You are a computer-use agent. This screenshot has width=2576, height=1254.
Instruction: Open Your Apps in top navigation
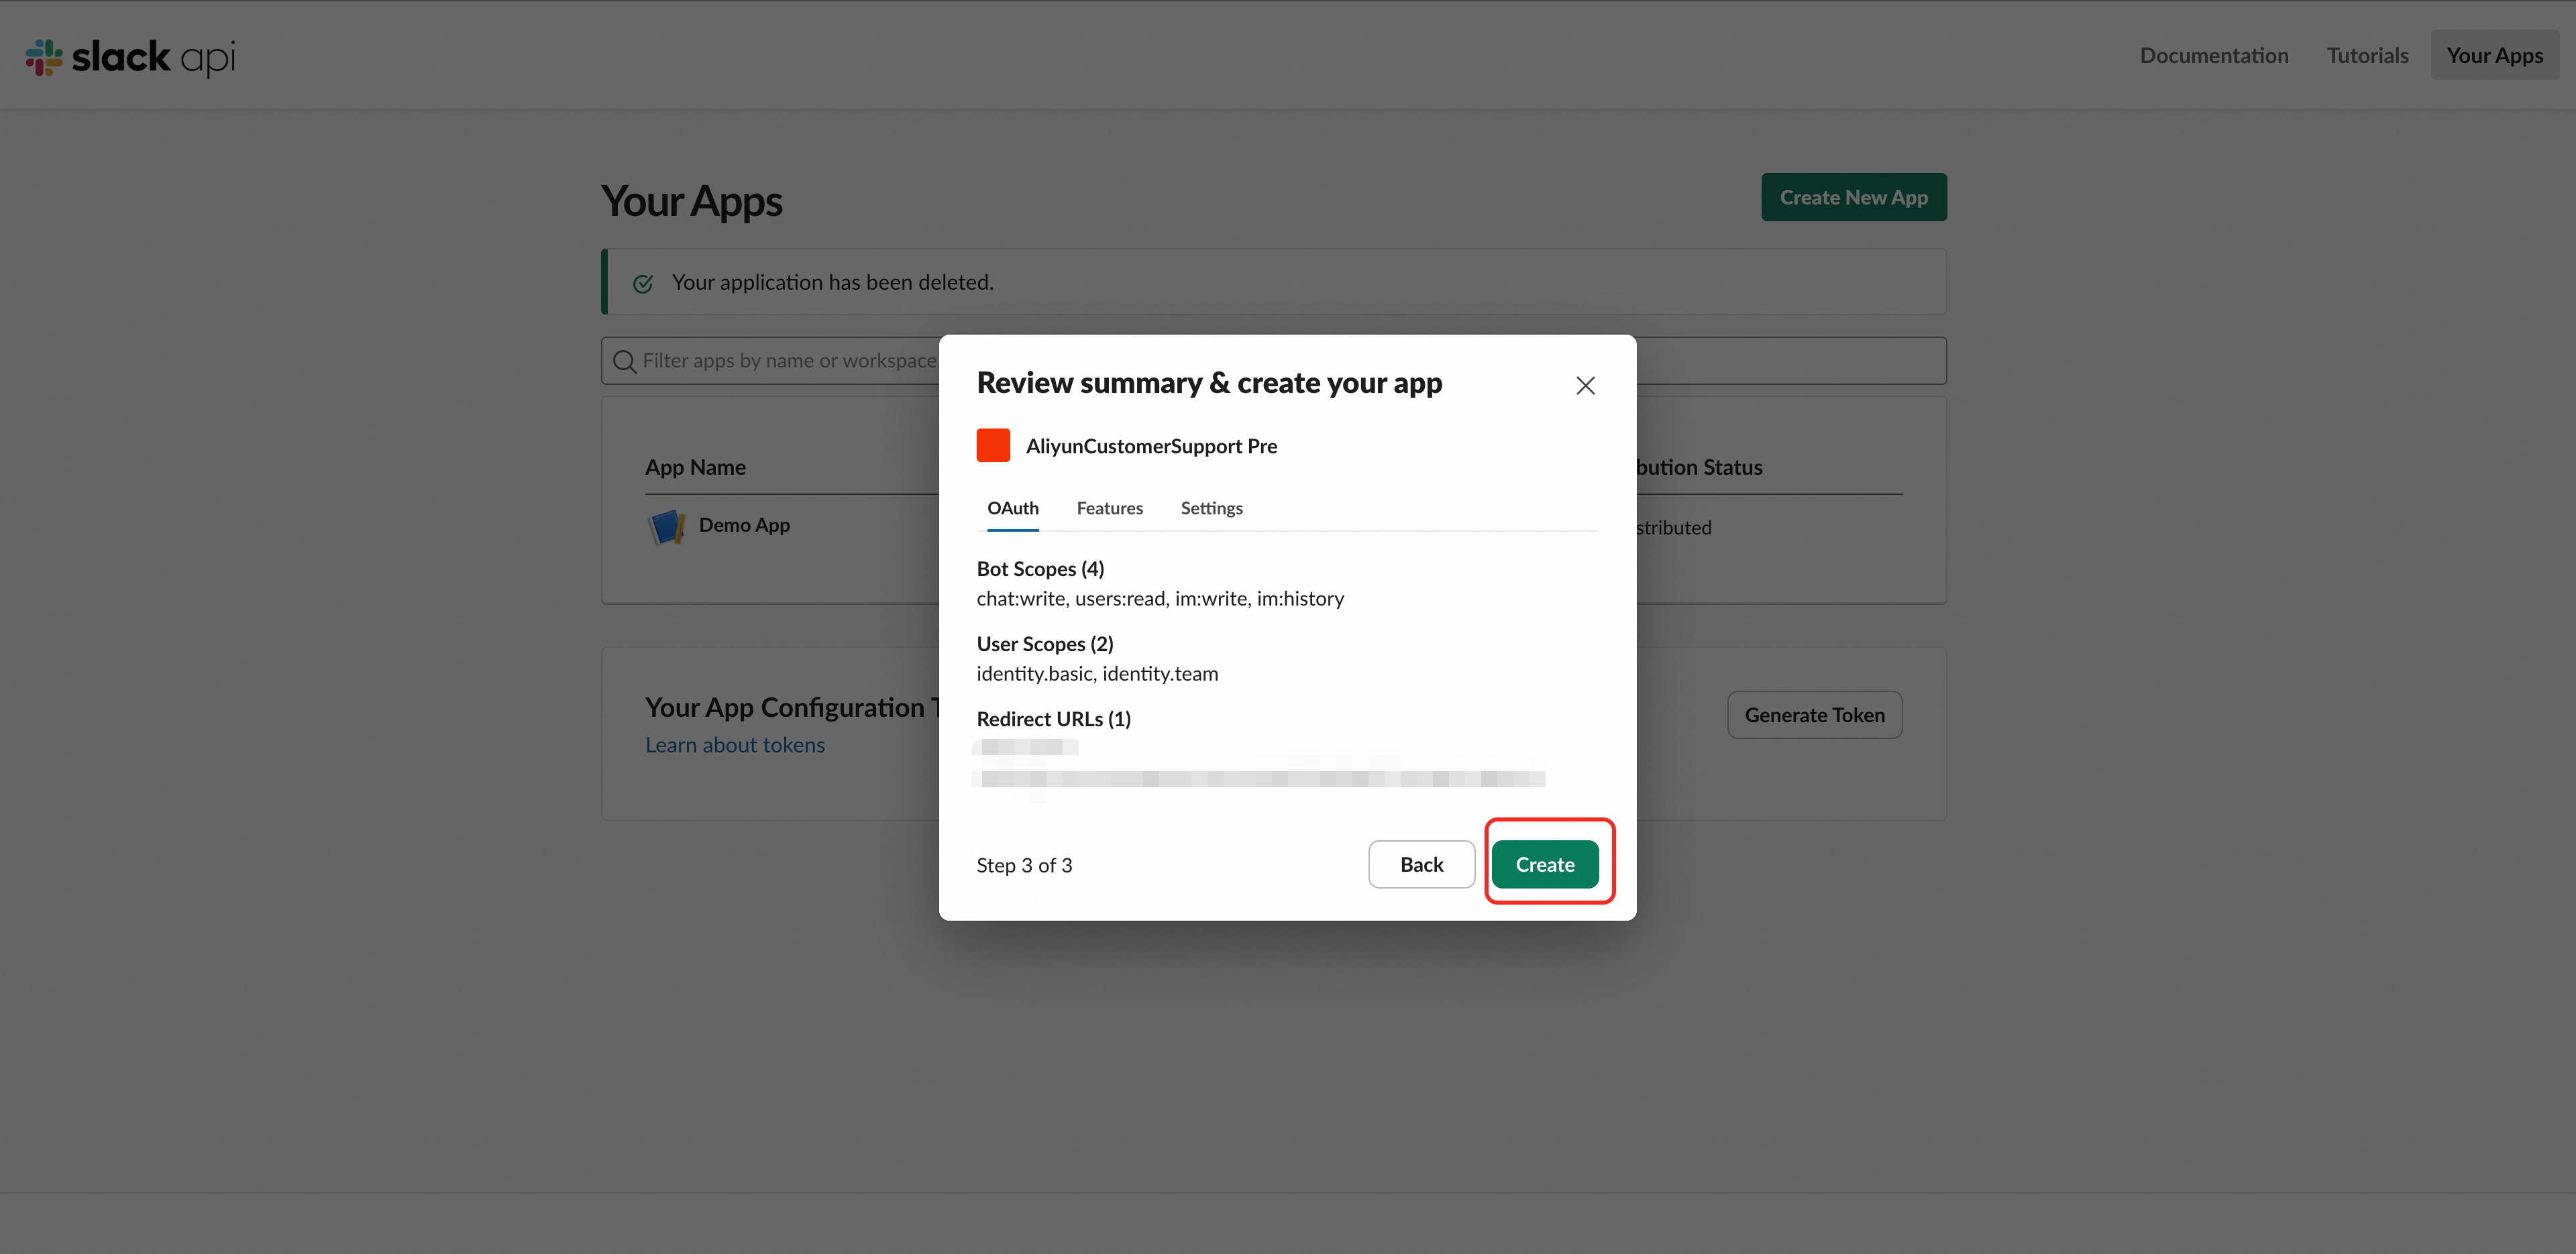coord(2495,55)
